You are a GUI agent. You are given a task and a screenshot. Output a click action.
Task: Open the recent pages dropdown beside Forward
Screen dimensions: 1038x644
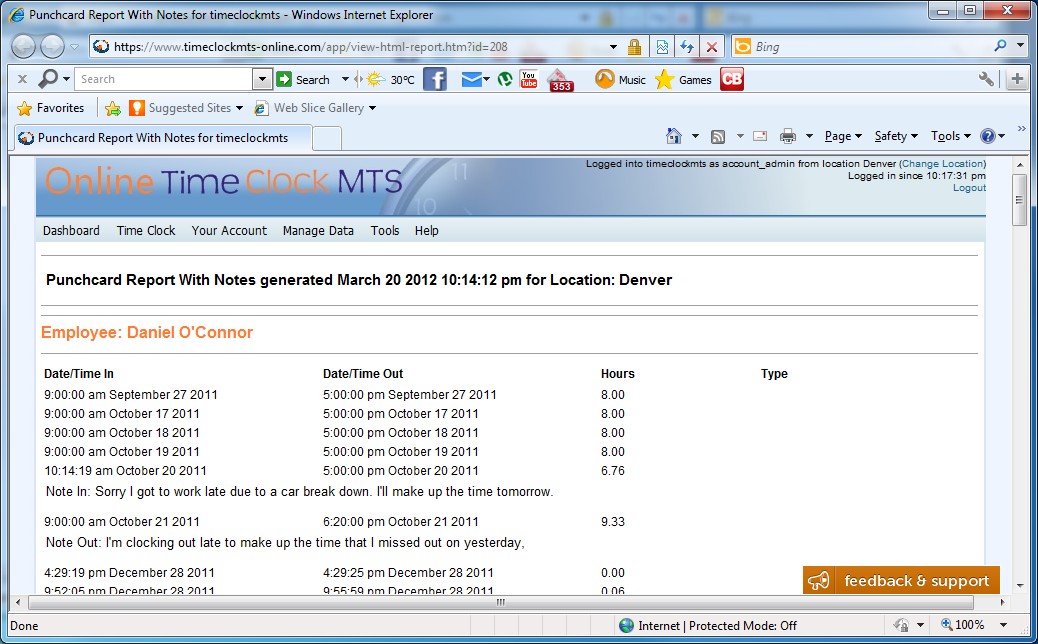(74, 47)
